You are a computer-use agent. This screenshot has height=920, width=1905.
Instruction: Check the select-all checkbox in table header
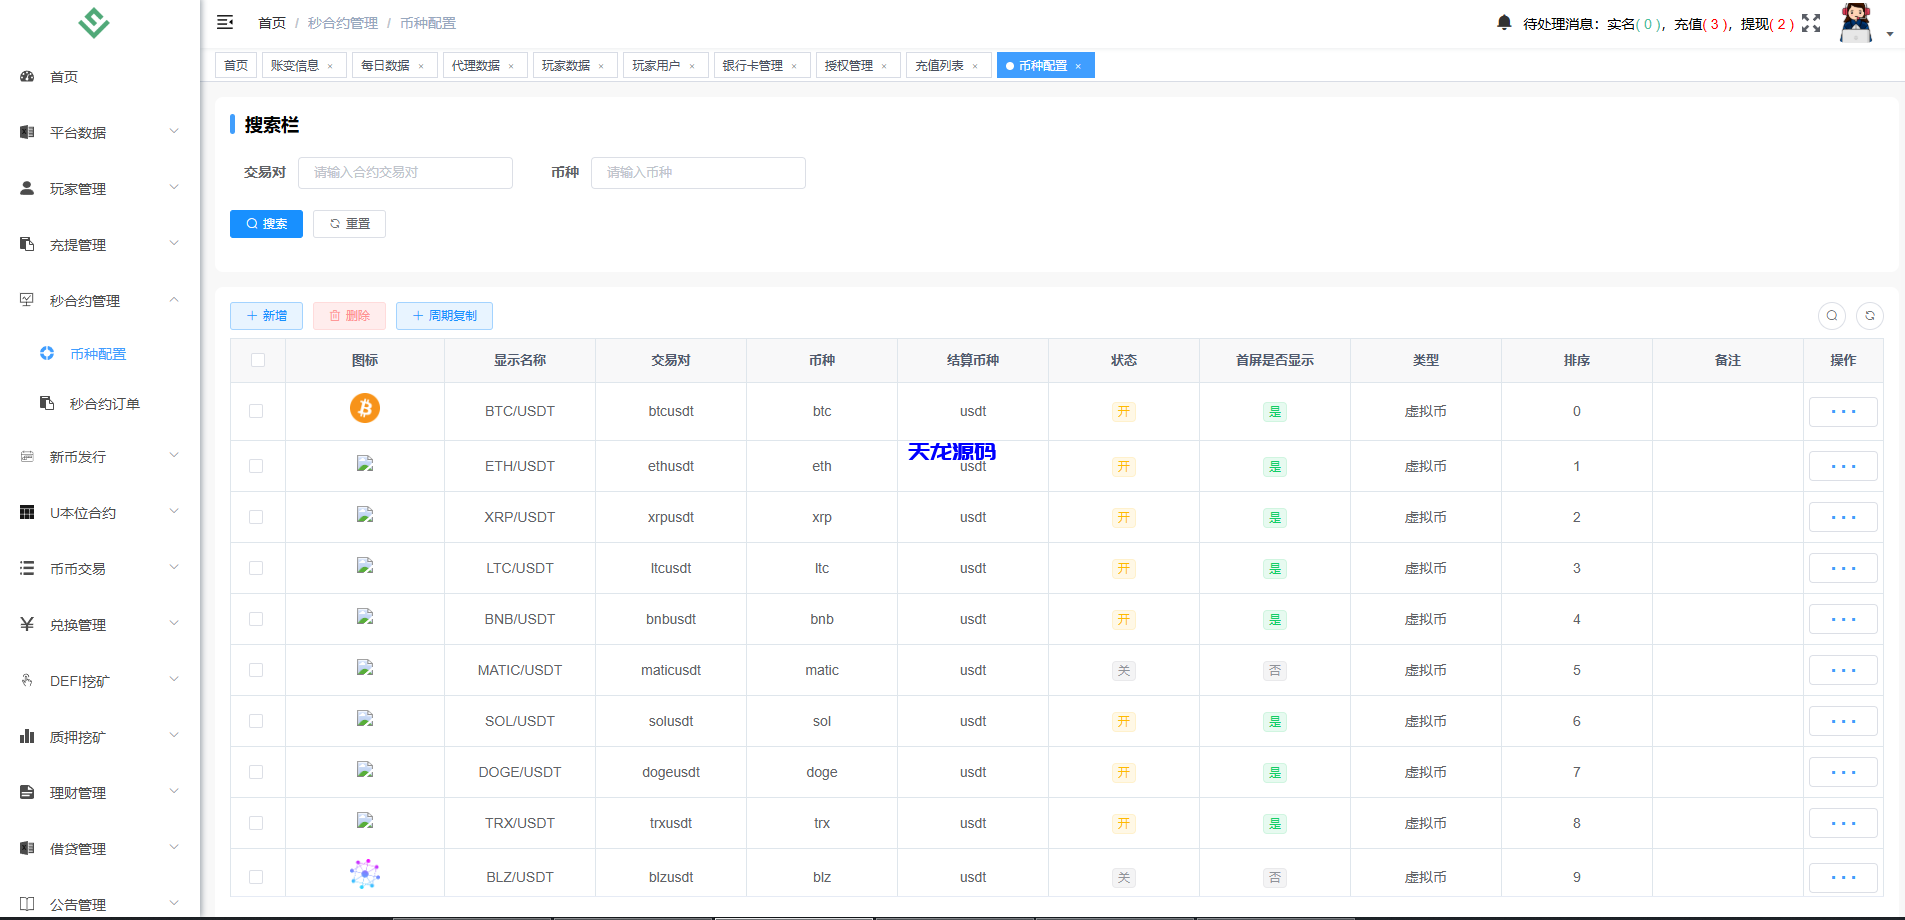[257, 359]
